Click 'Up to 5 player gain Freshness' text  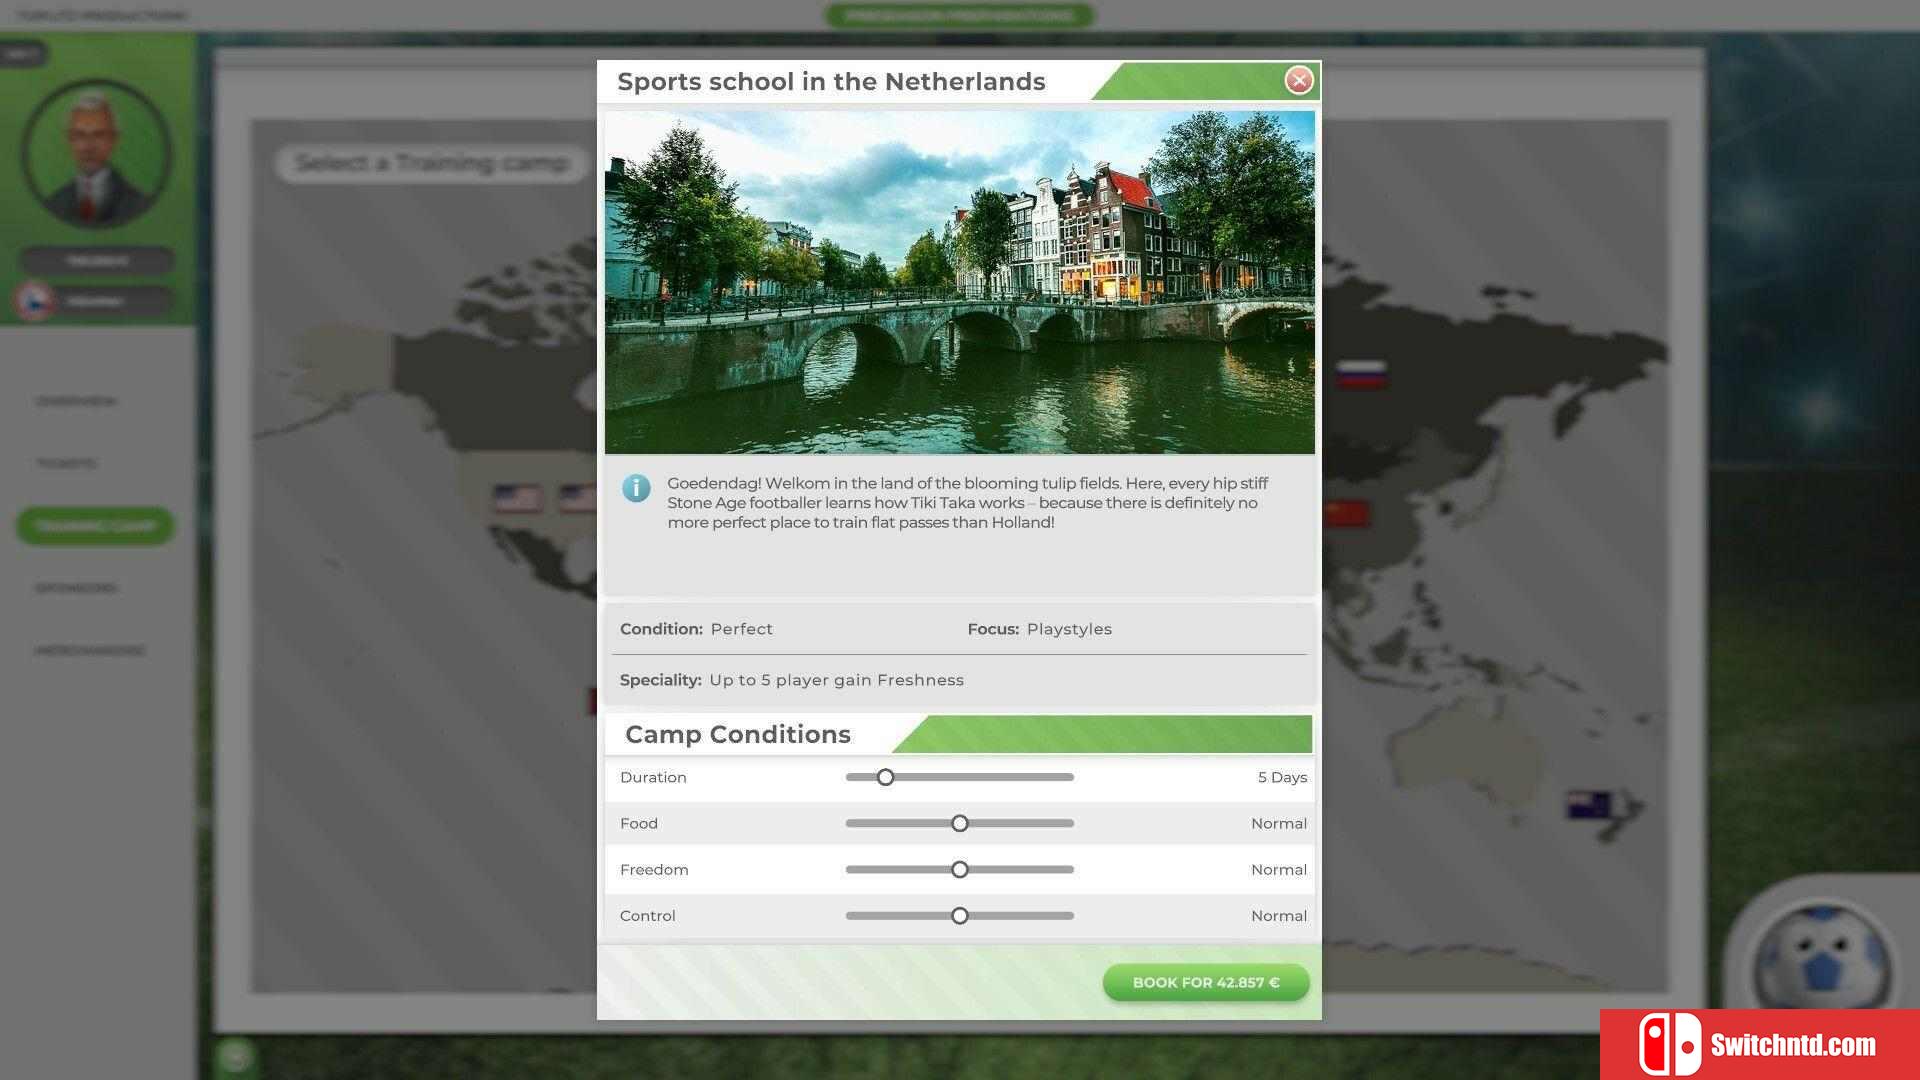click(x=836, y=680)
